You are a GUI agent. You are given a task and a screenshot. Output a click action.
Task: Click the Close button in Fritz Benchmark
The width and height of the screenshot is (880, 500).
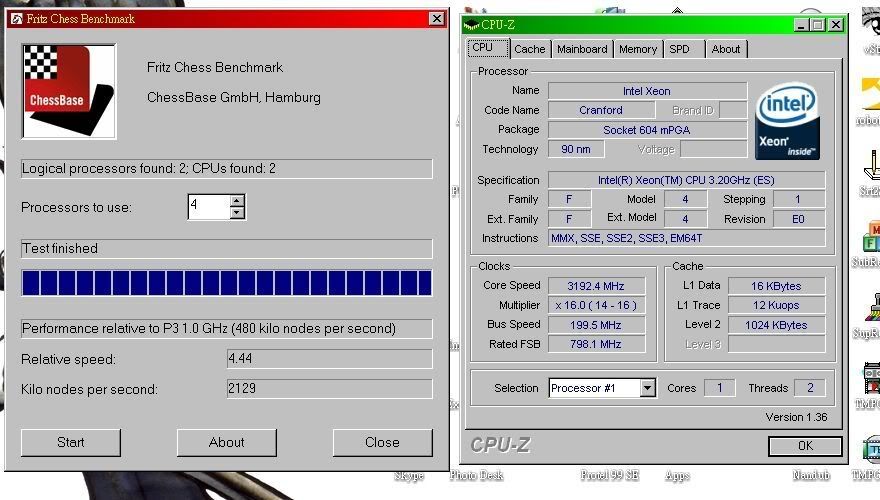(383, 442)
